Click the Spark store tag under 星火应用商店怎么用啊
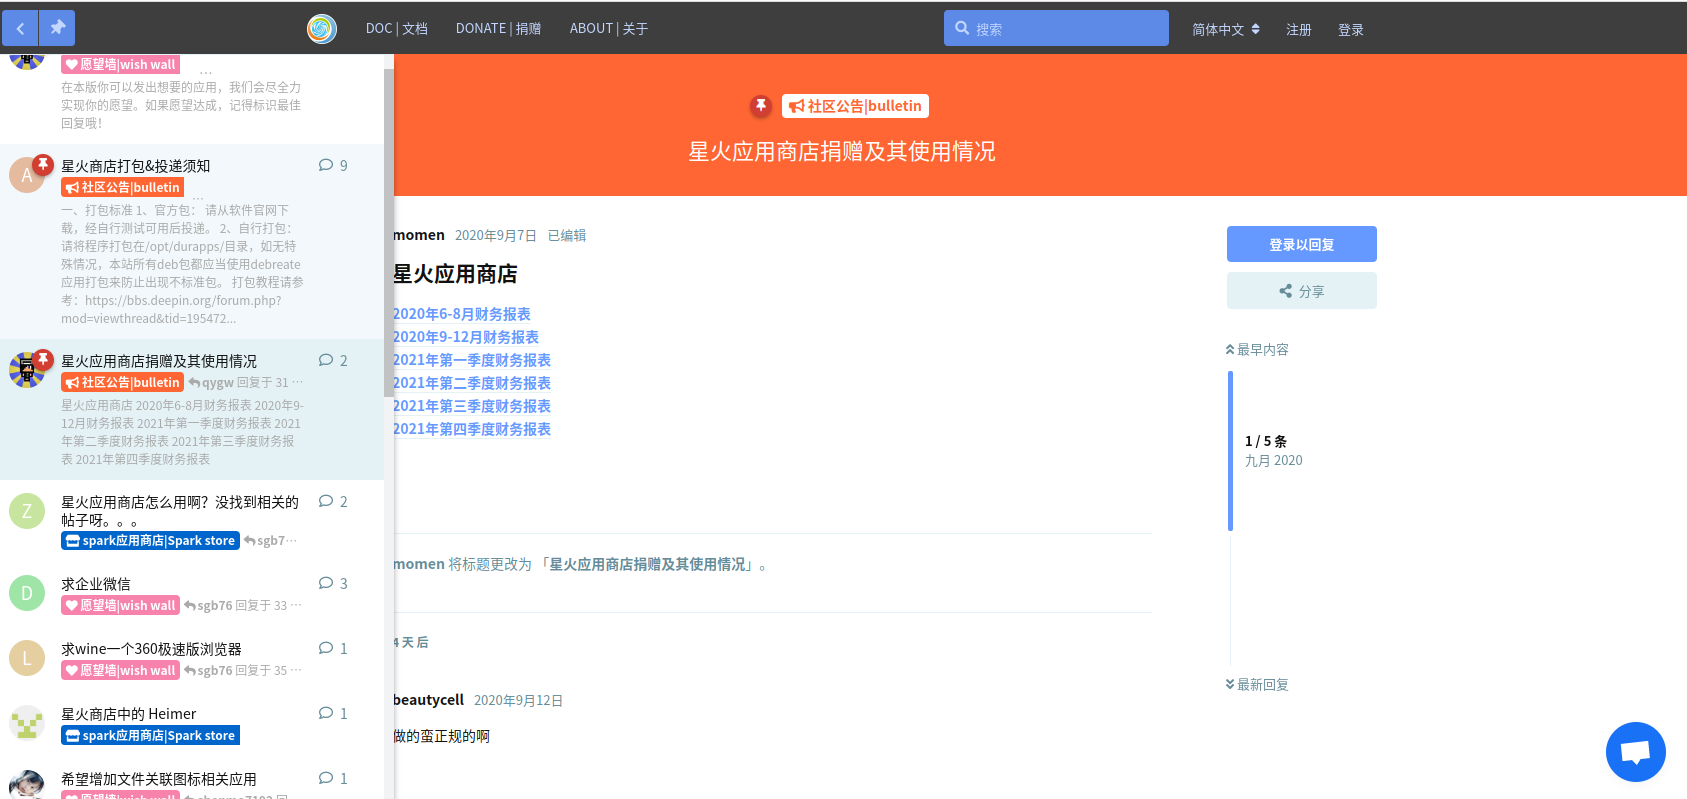Screen dimensions: 1687x799 (x=151, y=541)
